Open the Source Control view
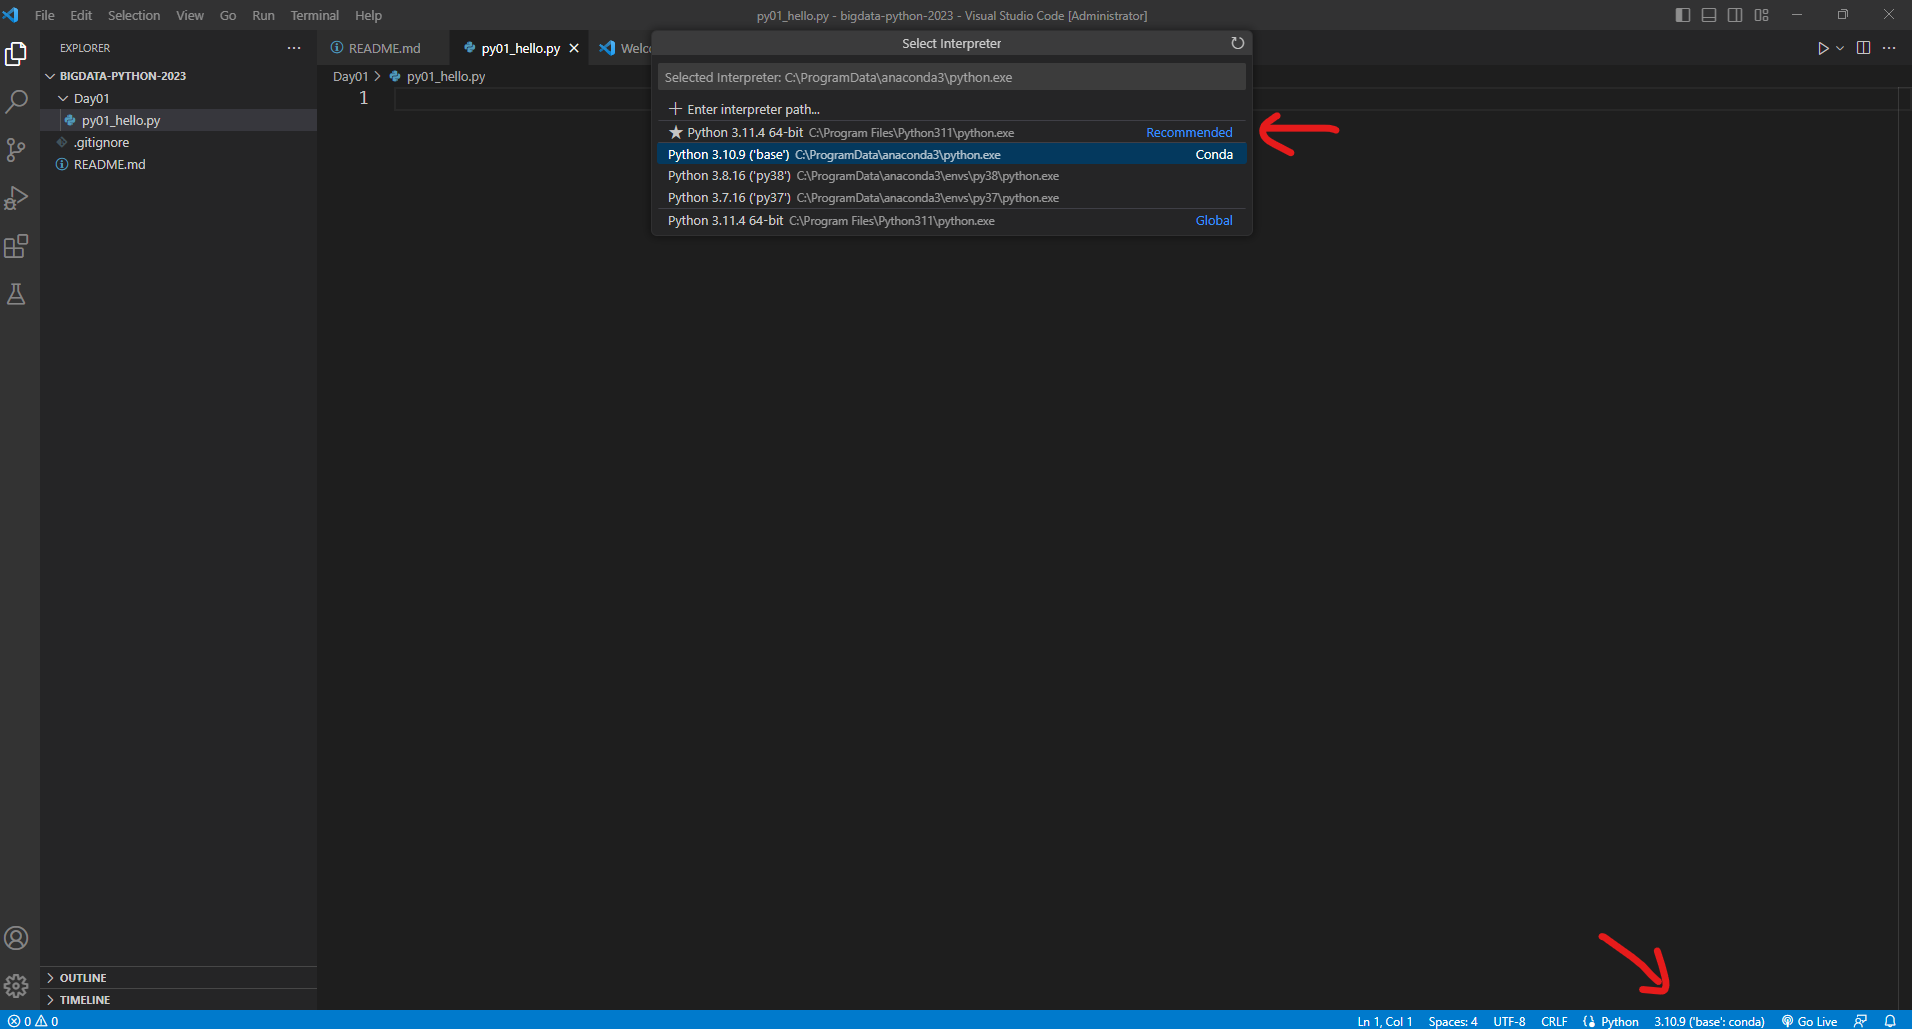The image size is (1912, 1029). 16,150
